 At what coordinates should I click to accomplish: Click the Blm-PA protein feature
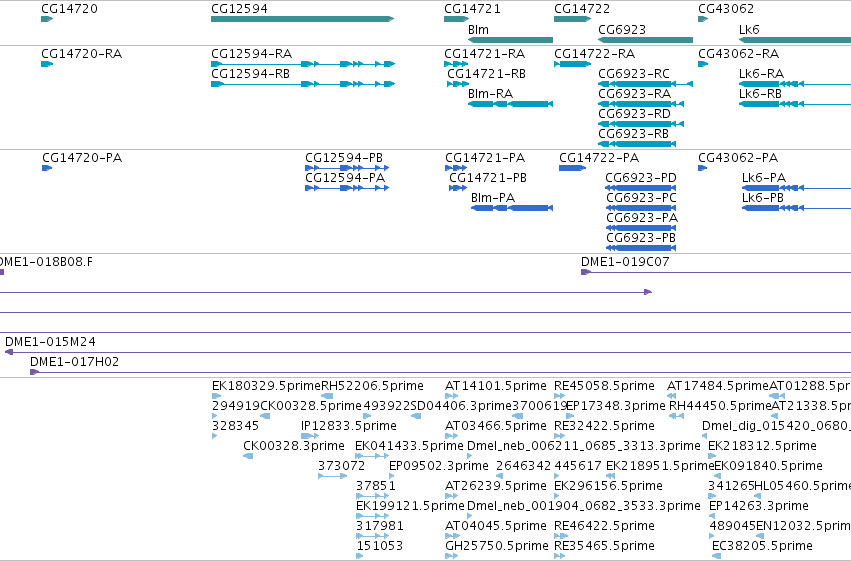coord(512,208)
